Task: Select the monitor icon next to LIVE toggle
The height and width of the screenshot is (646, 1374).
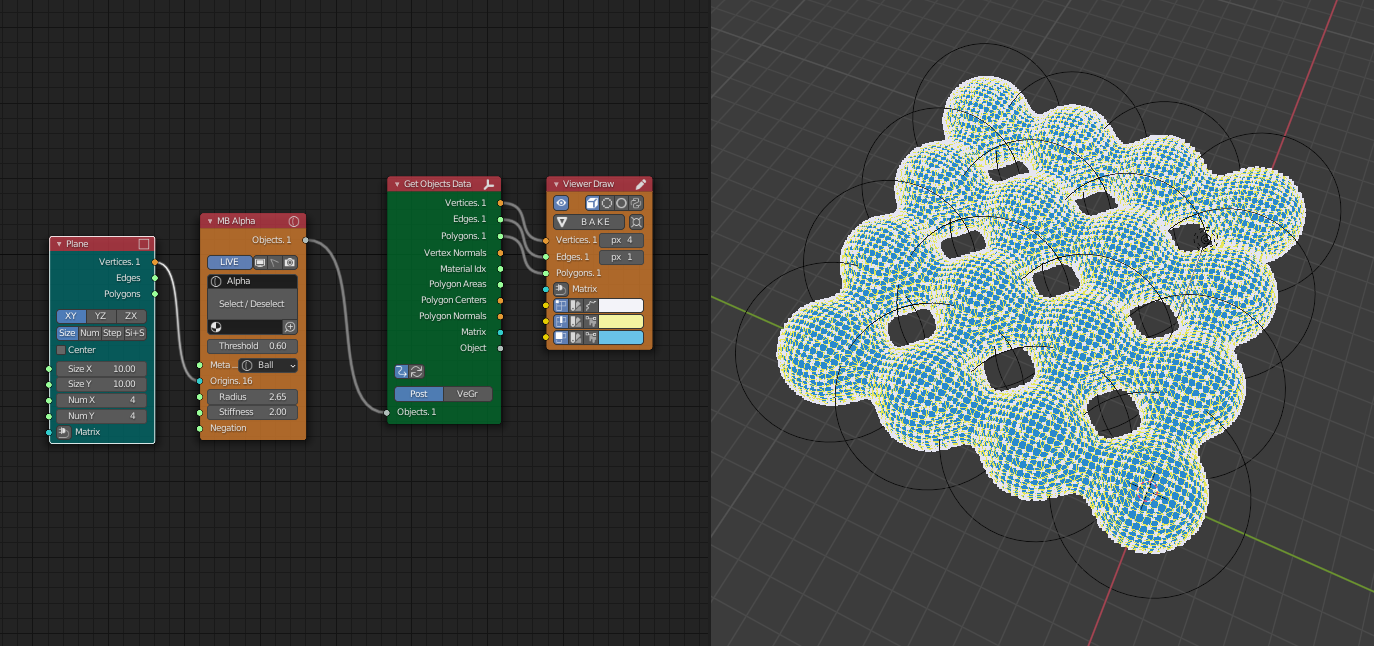Action: pos(259,263)
